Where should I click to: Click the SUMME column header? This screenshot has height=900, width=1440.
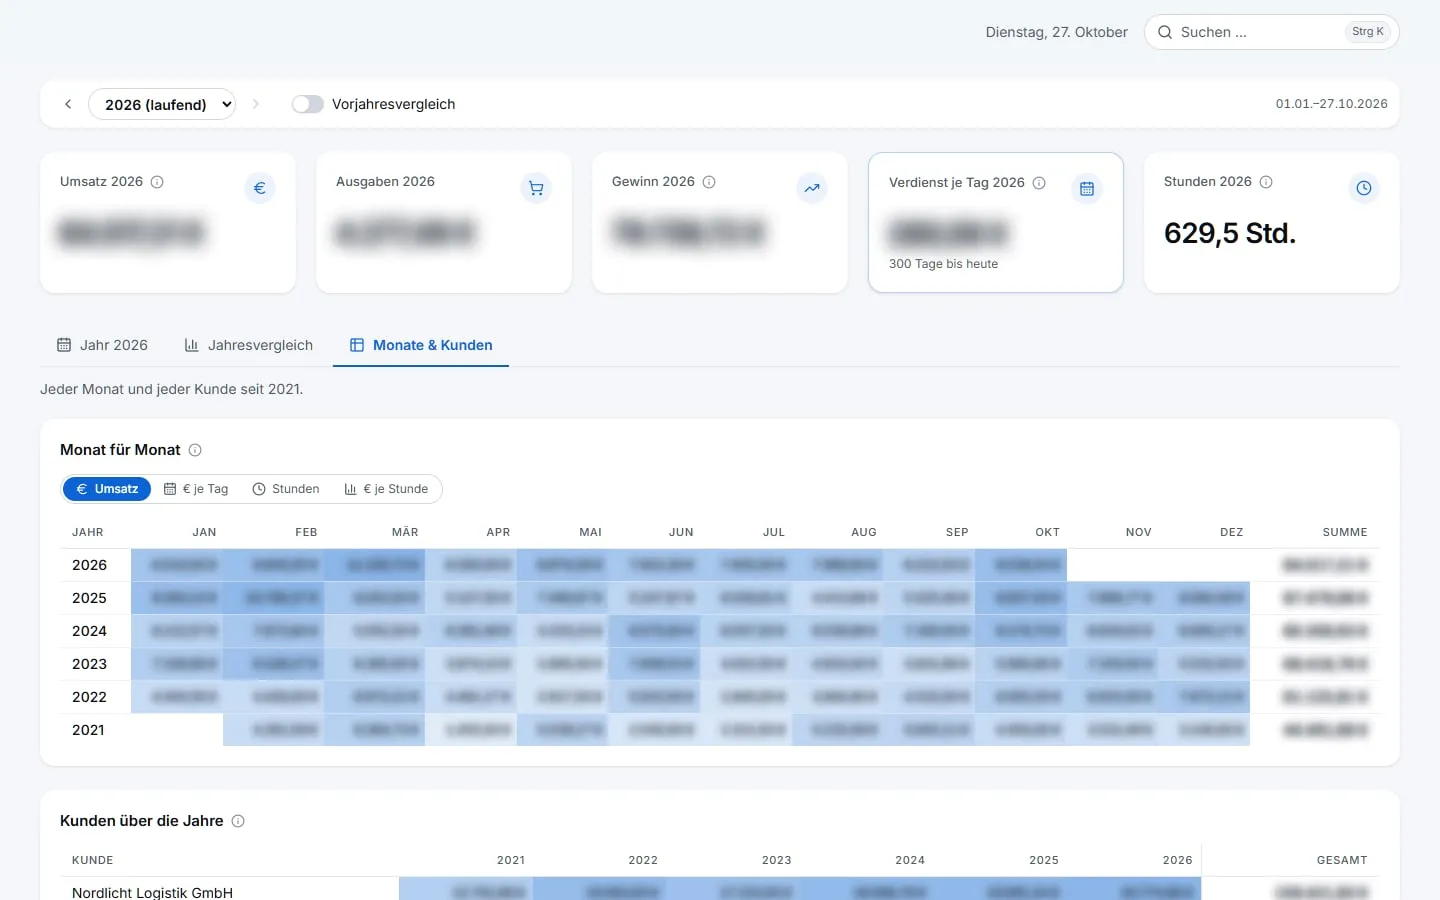(1345, 532)
